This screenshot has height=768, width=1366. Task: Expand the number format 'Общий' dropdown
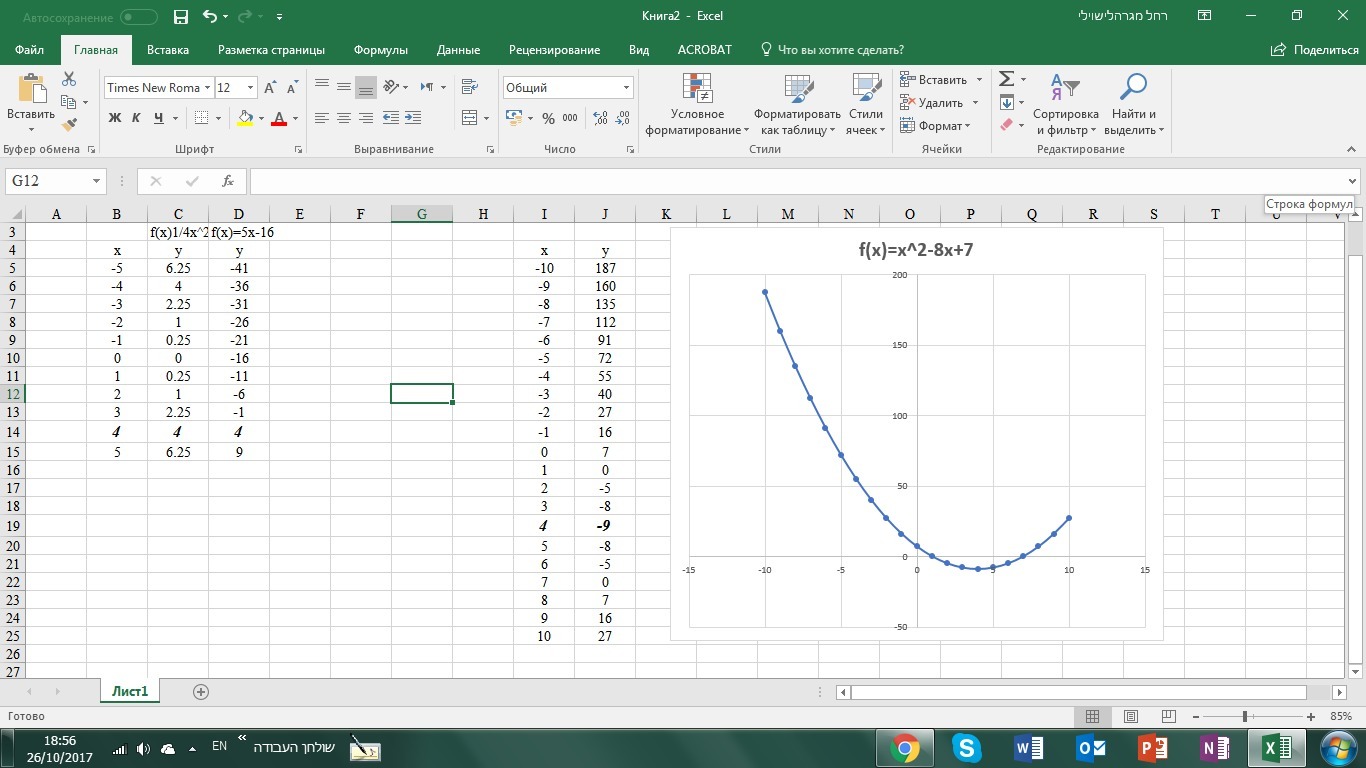click(626, 88)
